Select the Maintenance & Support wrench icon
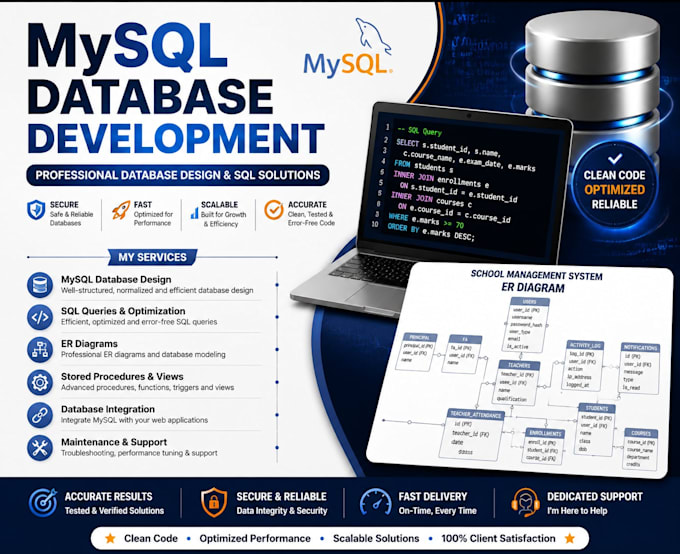 pos(40,448)
